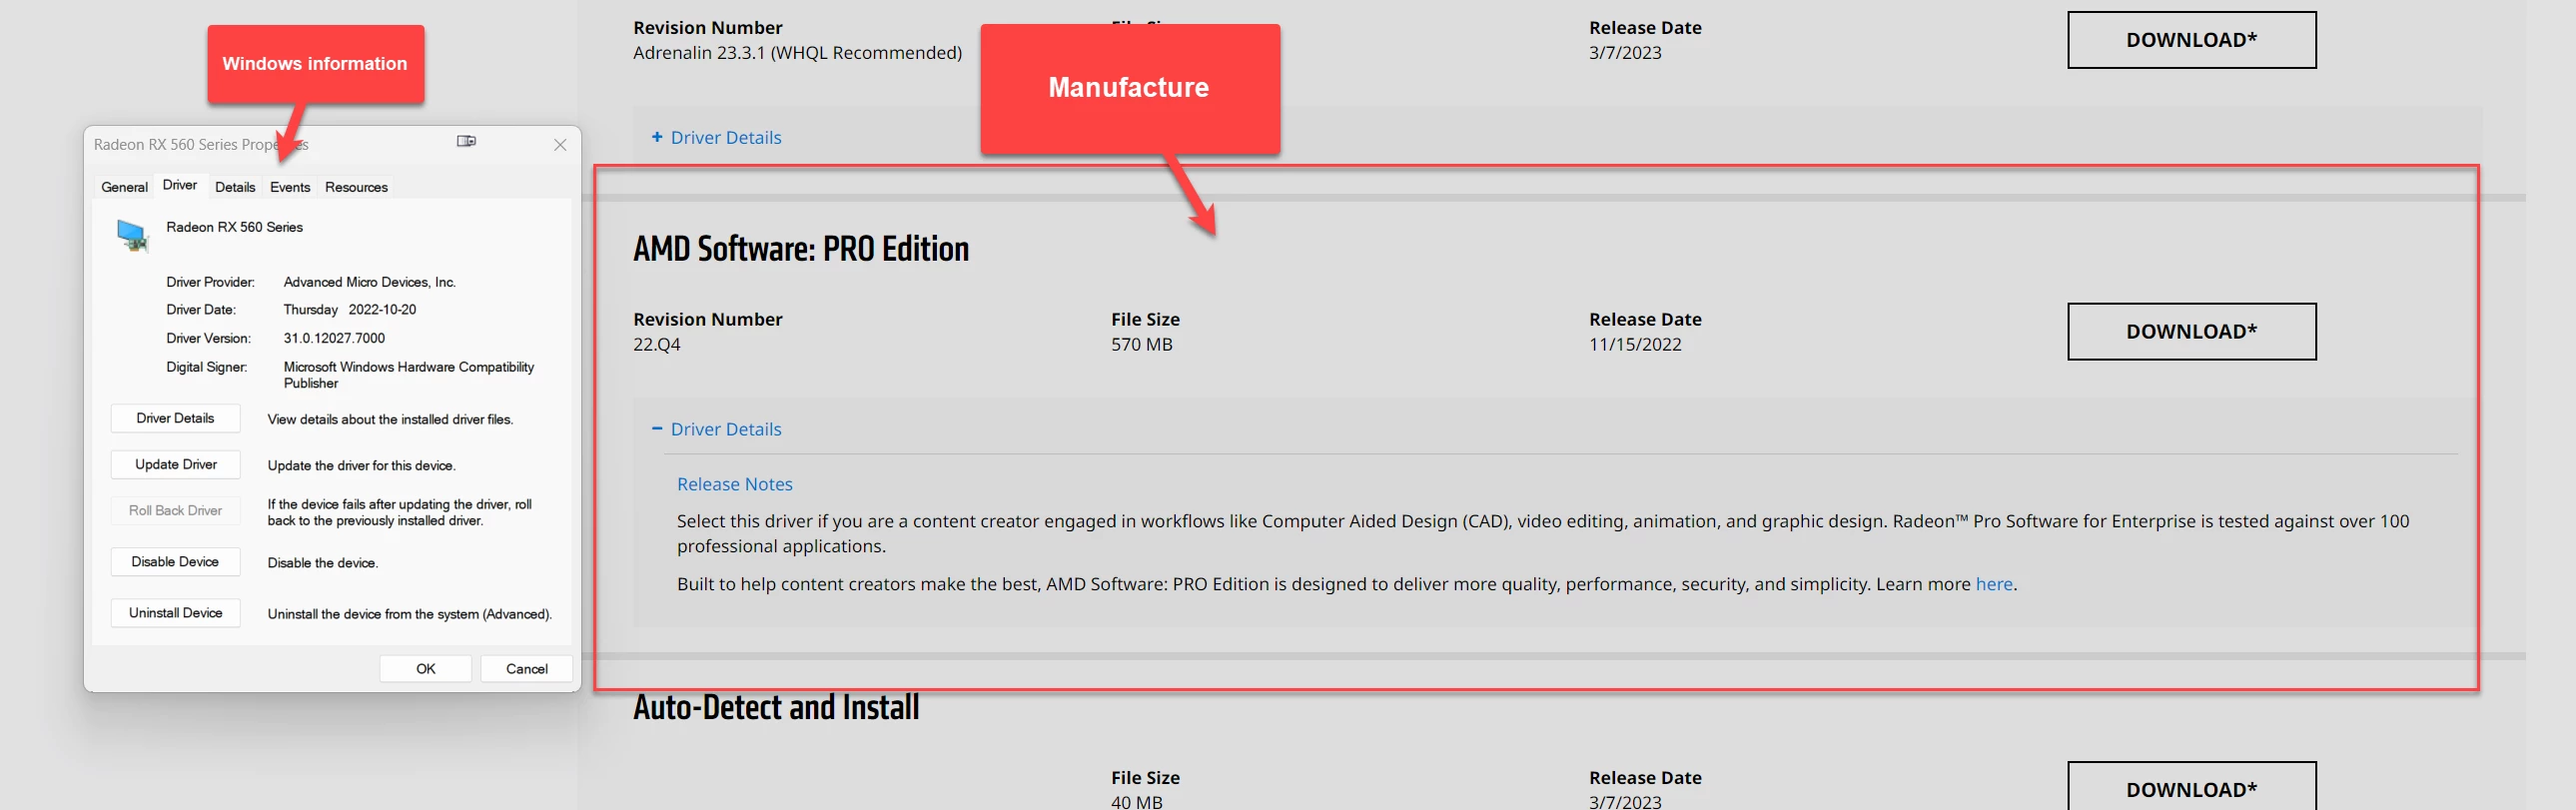The width and height of the screenshot is (2576, 810).
Task: Open the Release Notes link
Action: pos(735,484)
